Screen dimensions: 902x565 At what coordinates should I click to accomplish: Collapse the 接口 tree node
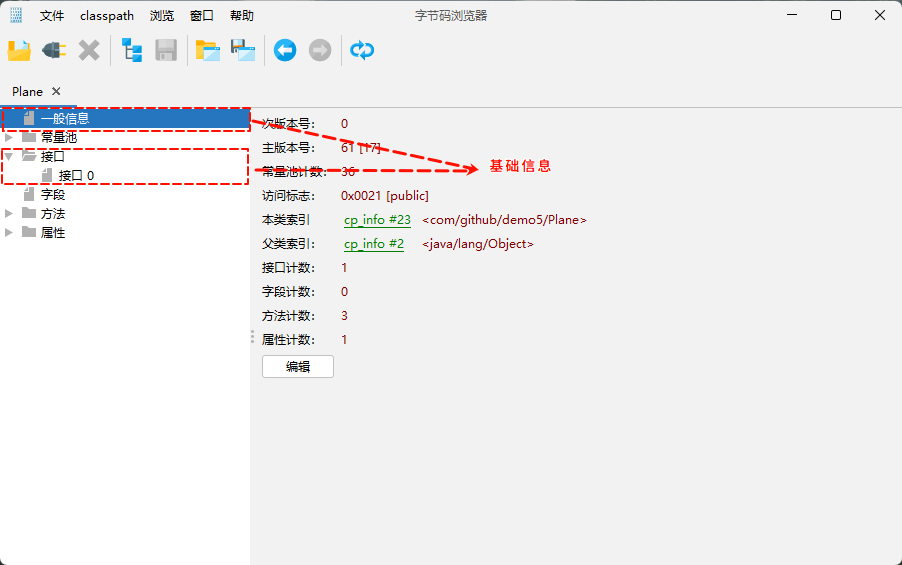coord(9,156)
